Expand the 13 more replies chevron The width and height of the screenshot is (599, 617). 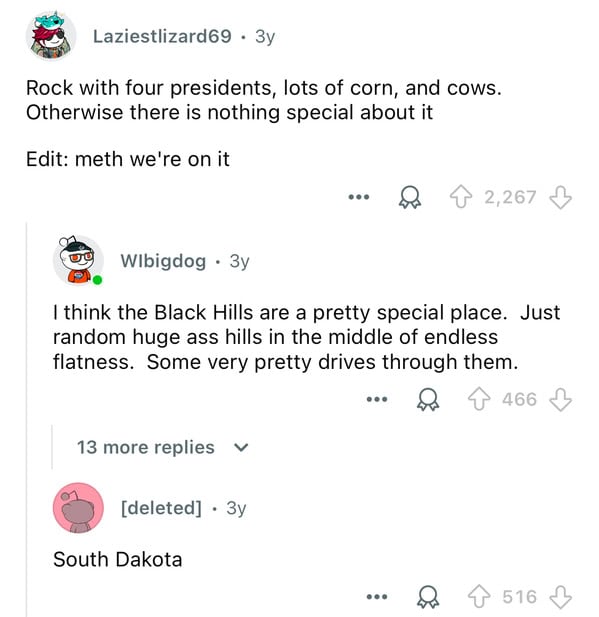point(241,447)
